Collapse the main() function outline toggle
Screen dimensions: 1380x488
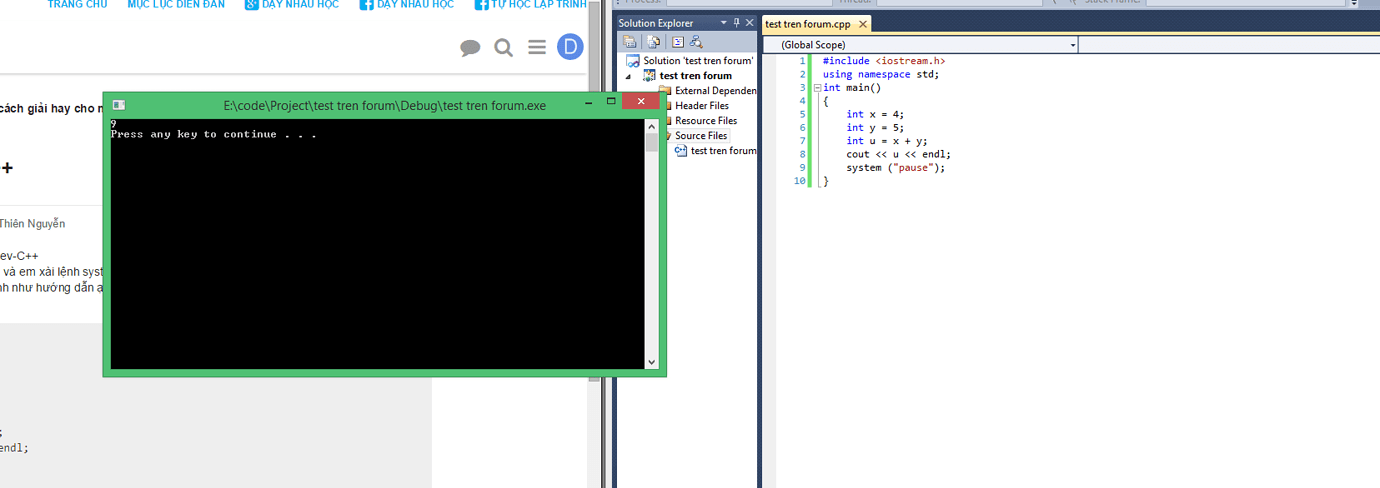817,88
